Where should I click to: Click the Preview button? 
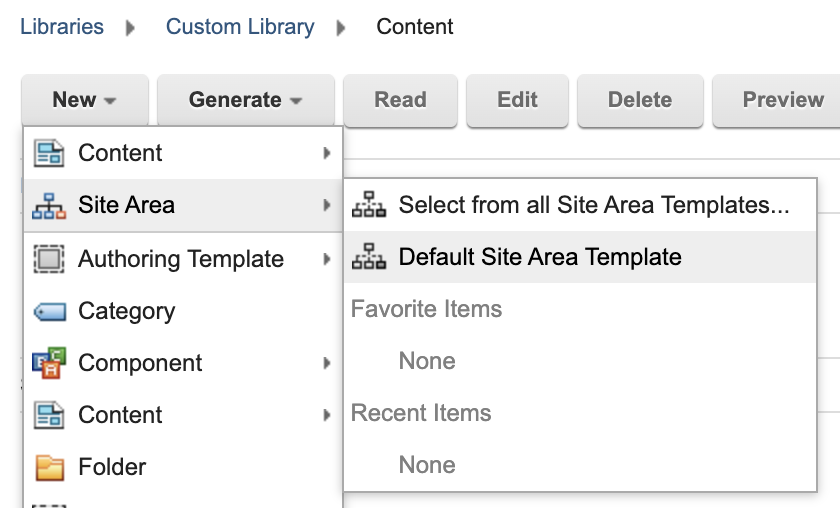(777, 100)
